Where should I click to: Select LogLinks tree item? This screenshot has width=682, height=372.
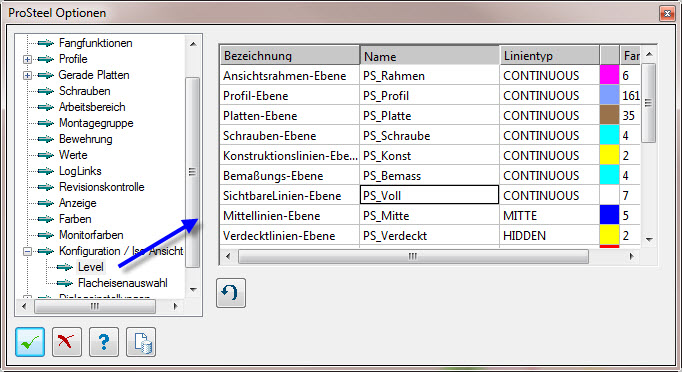click(x=80, y=171)
